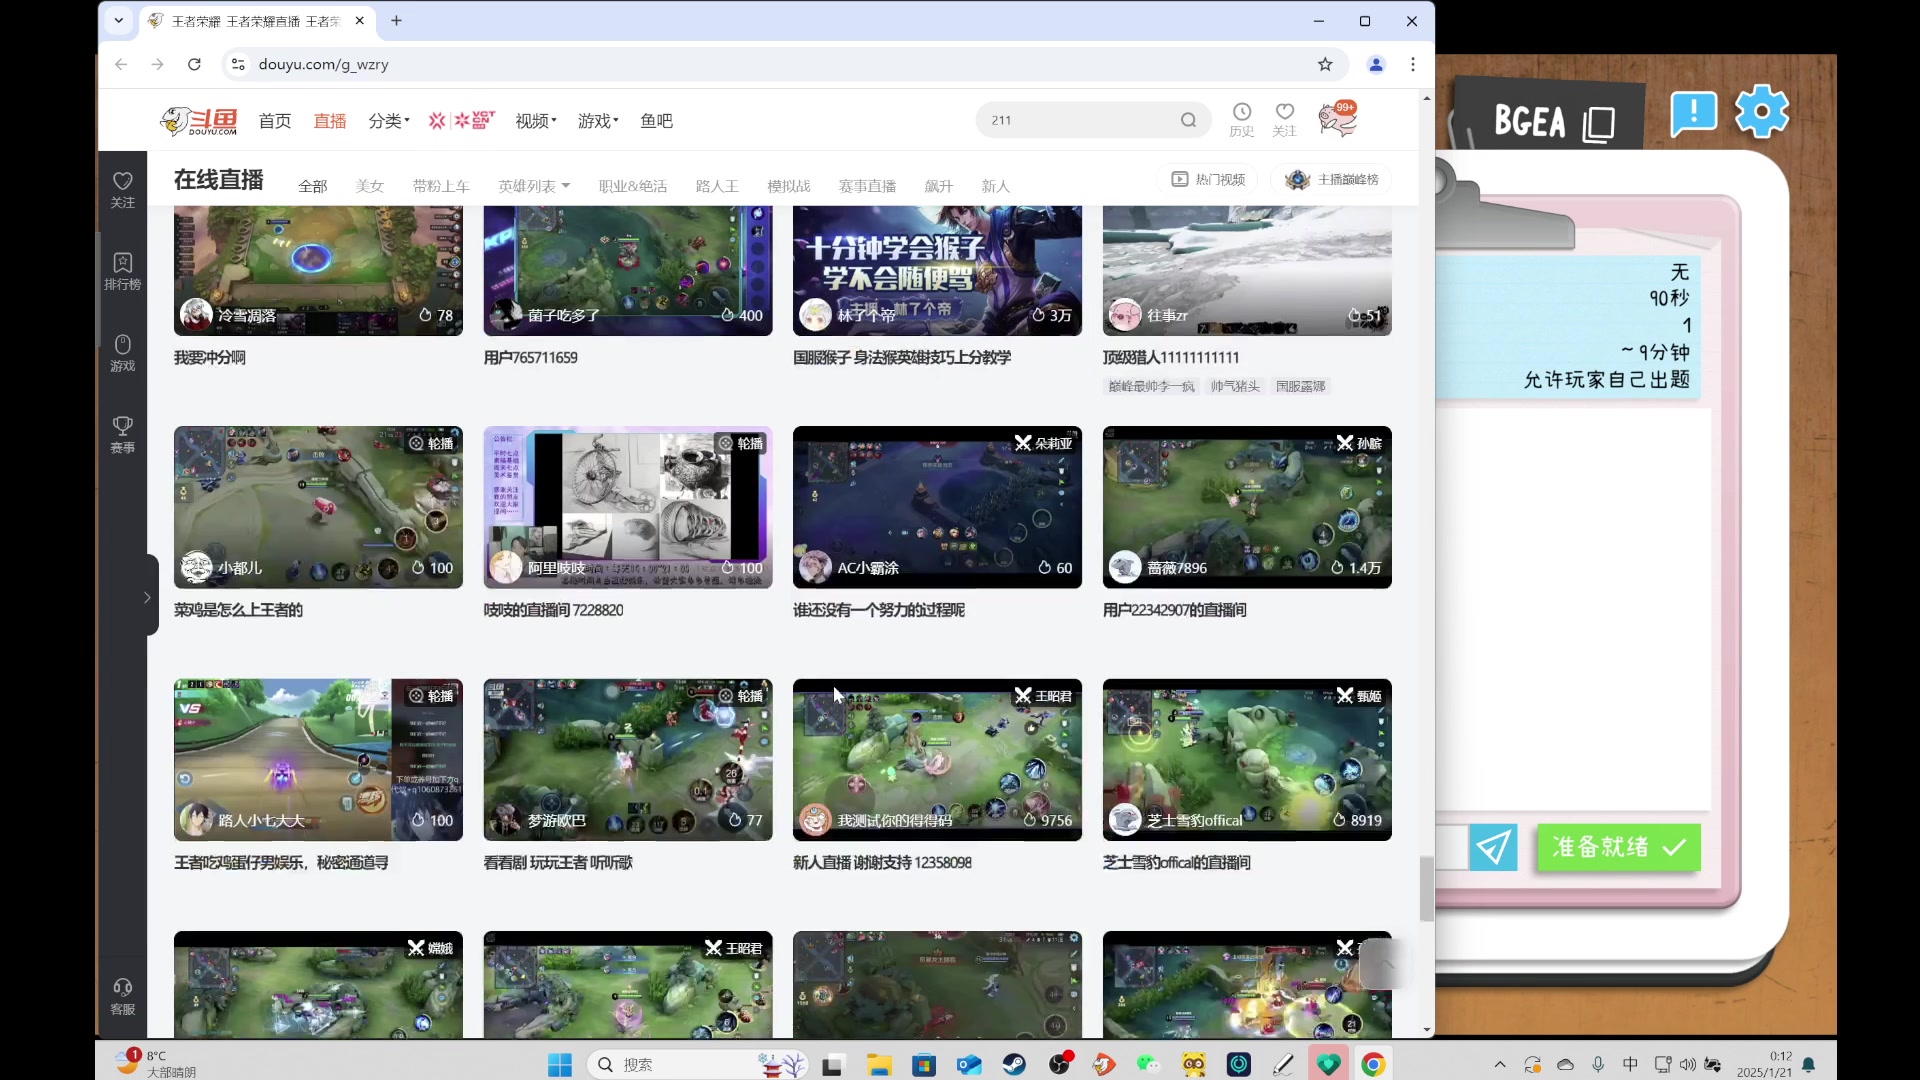Image resolution: width=1920 pixels, height=1080 pixels.
Task: Select the 带粉上车 tab
Action: click(441, 186)
